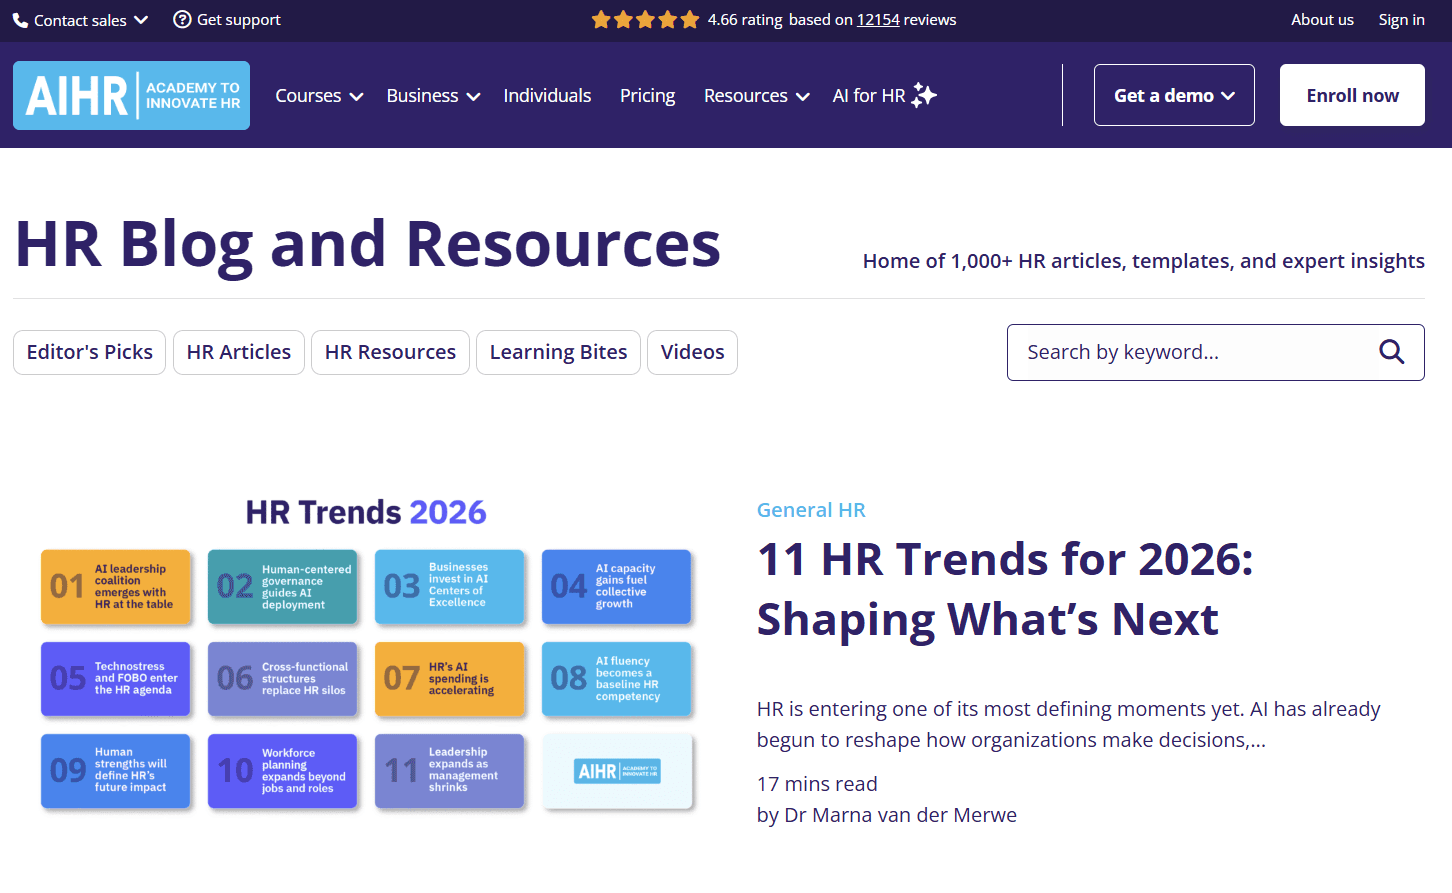Click the Sign in link
Viewport: 1452px width, 893px height.
pyautogui.click(x=1401, y=20)
